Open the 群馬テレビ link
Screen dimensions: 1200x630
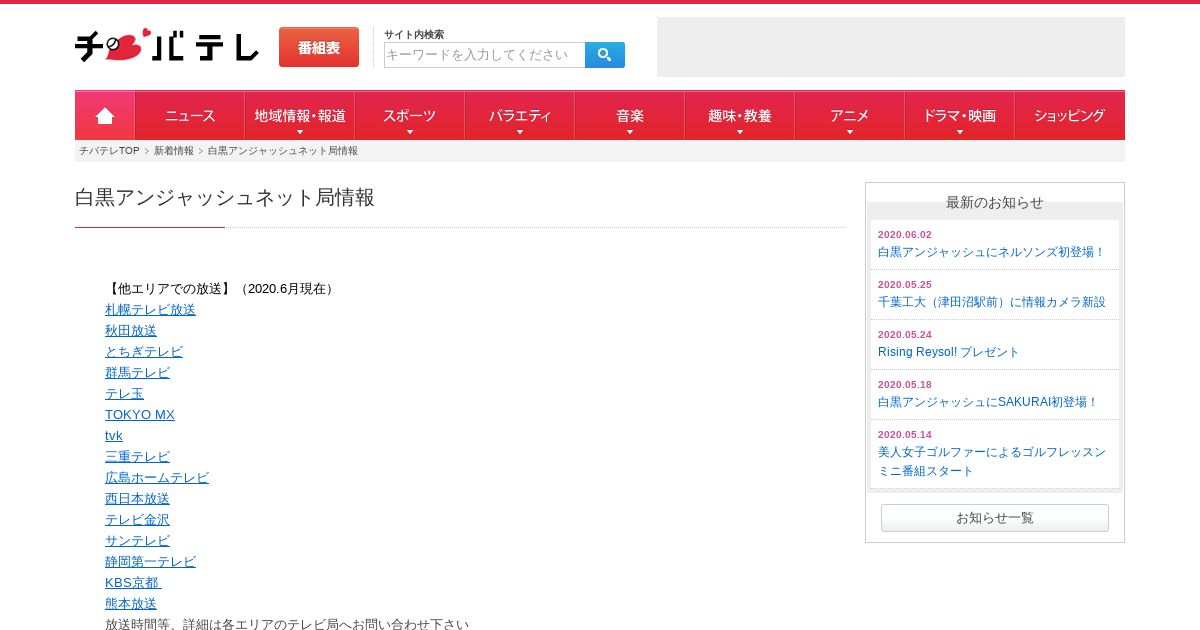point(137,373)
